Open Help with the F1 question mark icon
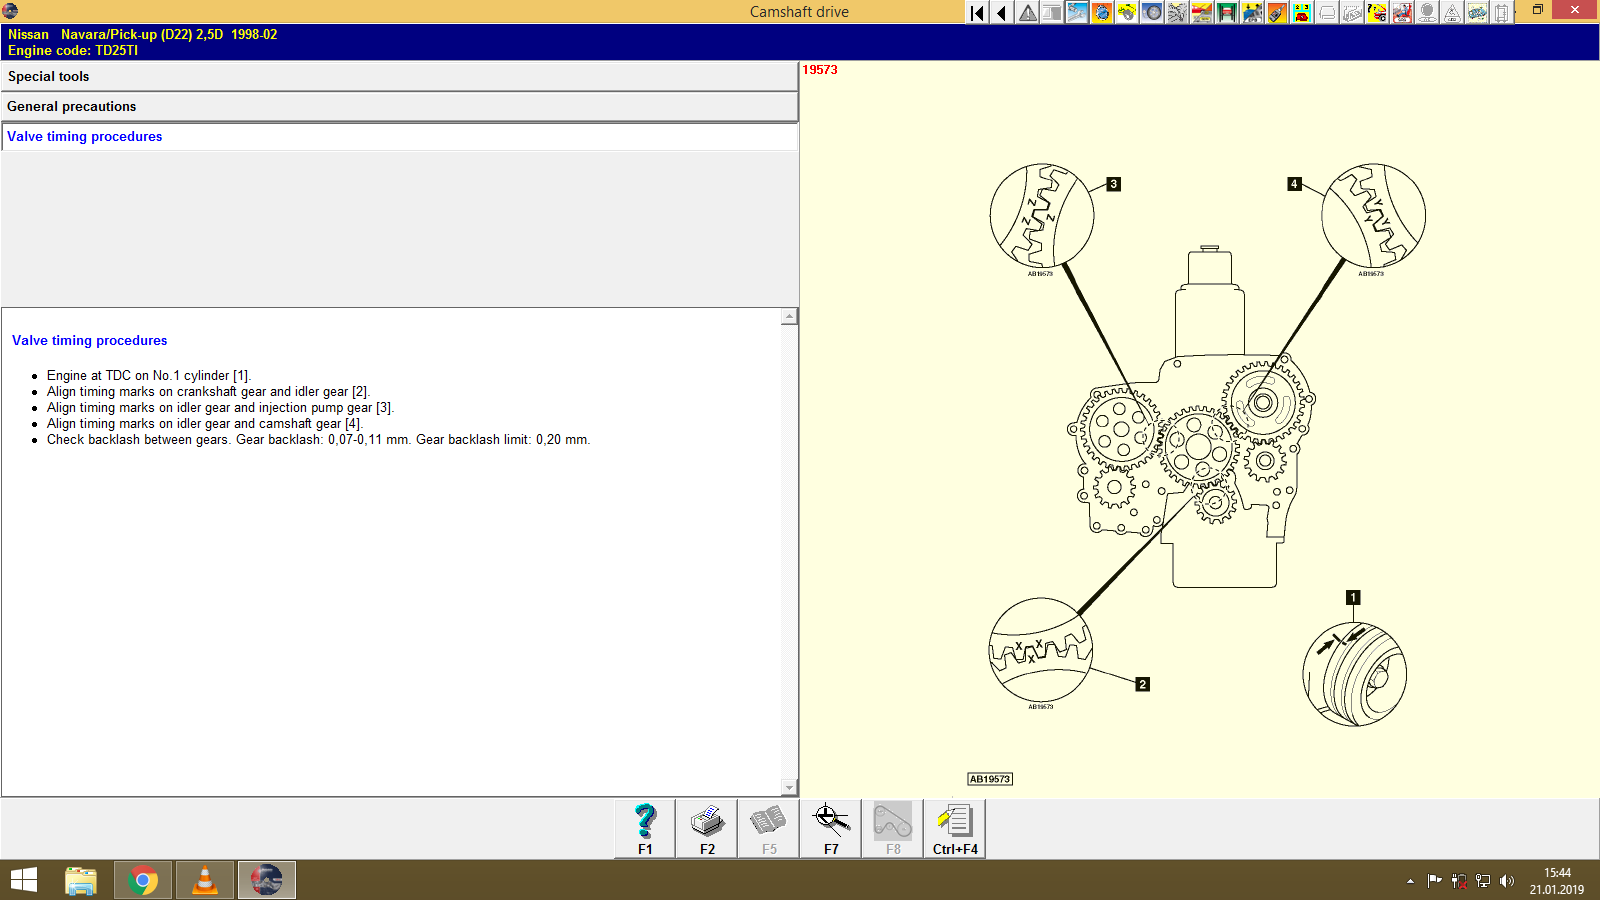Image resolution: width=1600 pixels, height=900 pixels. pyautogui.click(x=643, y=828)
